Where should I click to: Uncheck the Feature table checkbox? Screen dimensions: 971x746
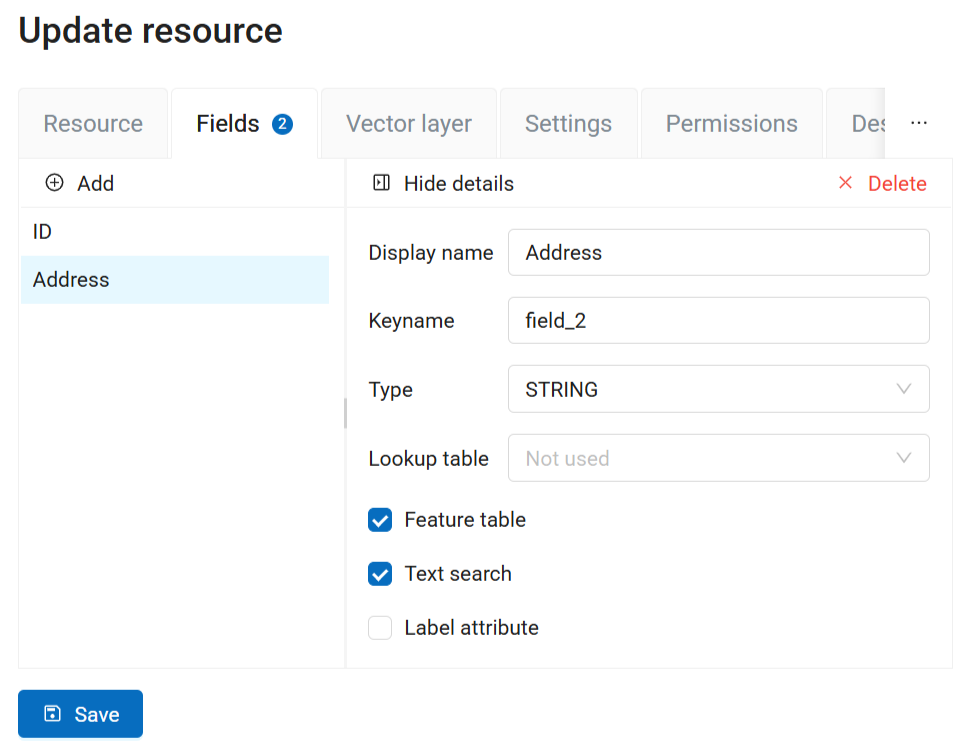[x=380, y=520]
